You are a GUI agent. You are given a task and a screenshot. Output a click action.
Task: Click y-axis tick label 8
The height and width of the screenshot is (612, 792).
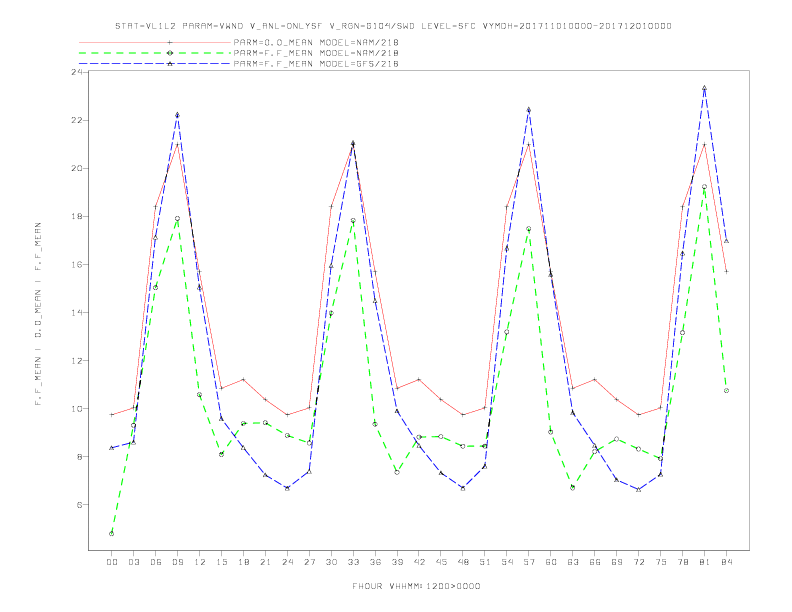point(80,456)
